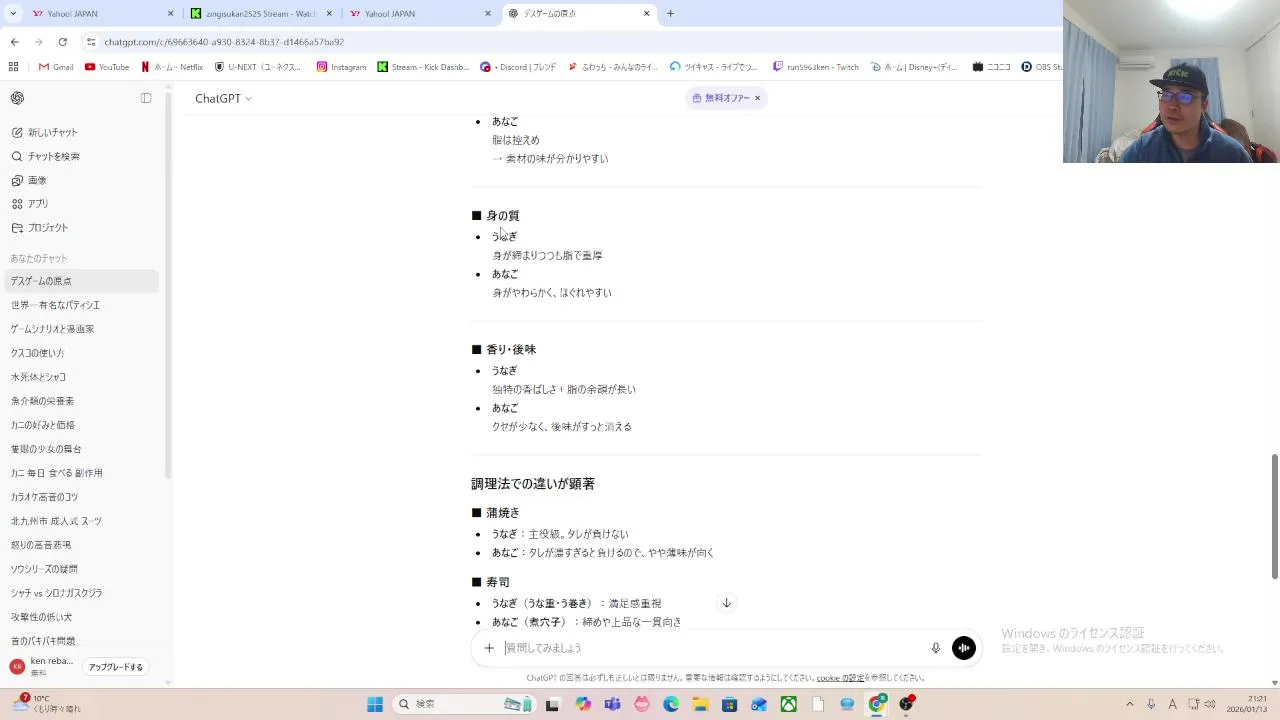The height and width of the screenshot is (720, 1280).
Task: Open chat 魚介類の栄養素
Action: point(81,401)
